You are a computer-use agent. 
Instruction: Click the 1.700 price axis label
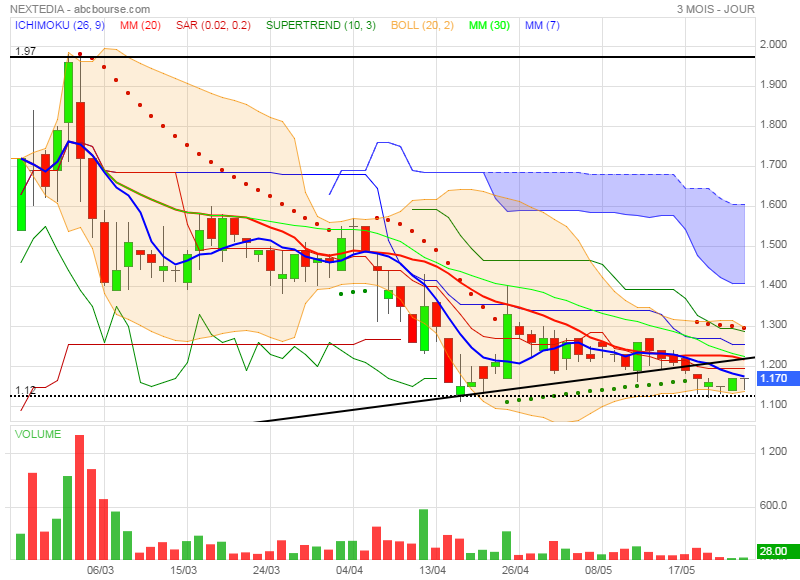[x=773, y=165]
